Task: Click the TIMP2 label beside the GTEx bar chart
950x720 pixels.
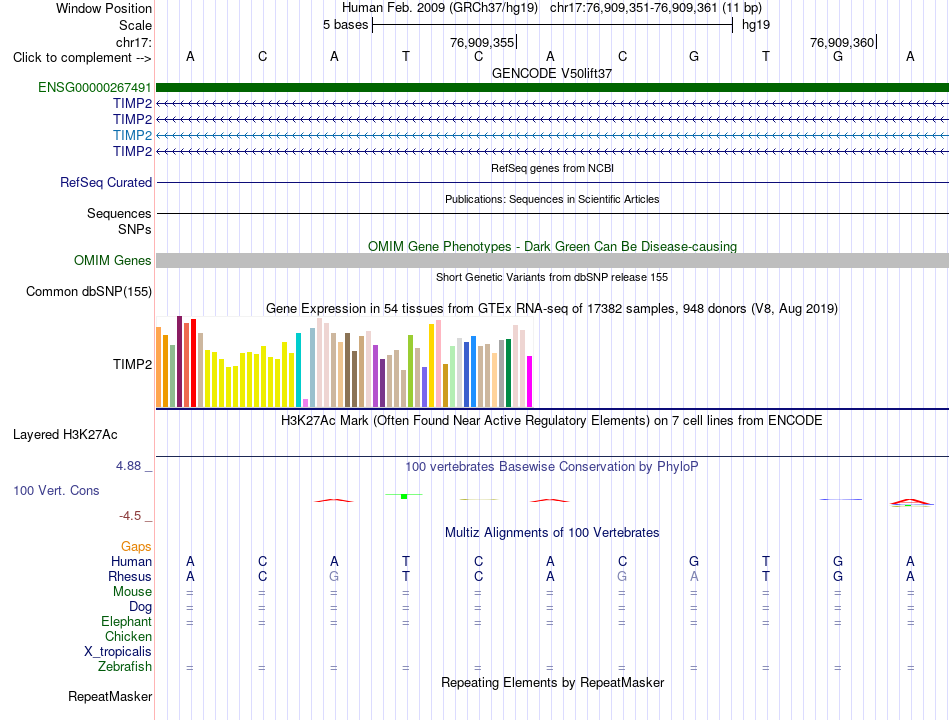Action: pyautogui.click(x=132, y=364)
